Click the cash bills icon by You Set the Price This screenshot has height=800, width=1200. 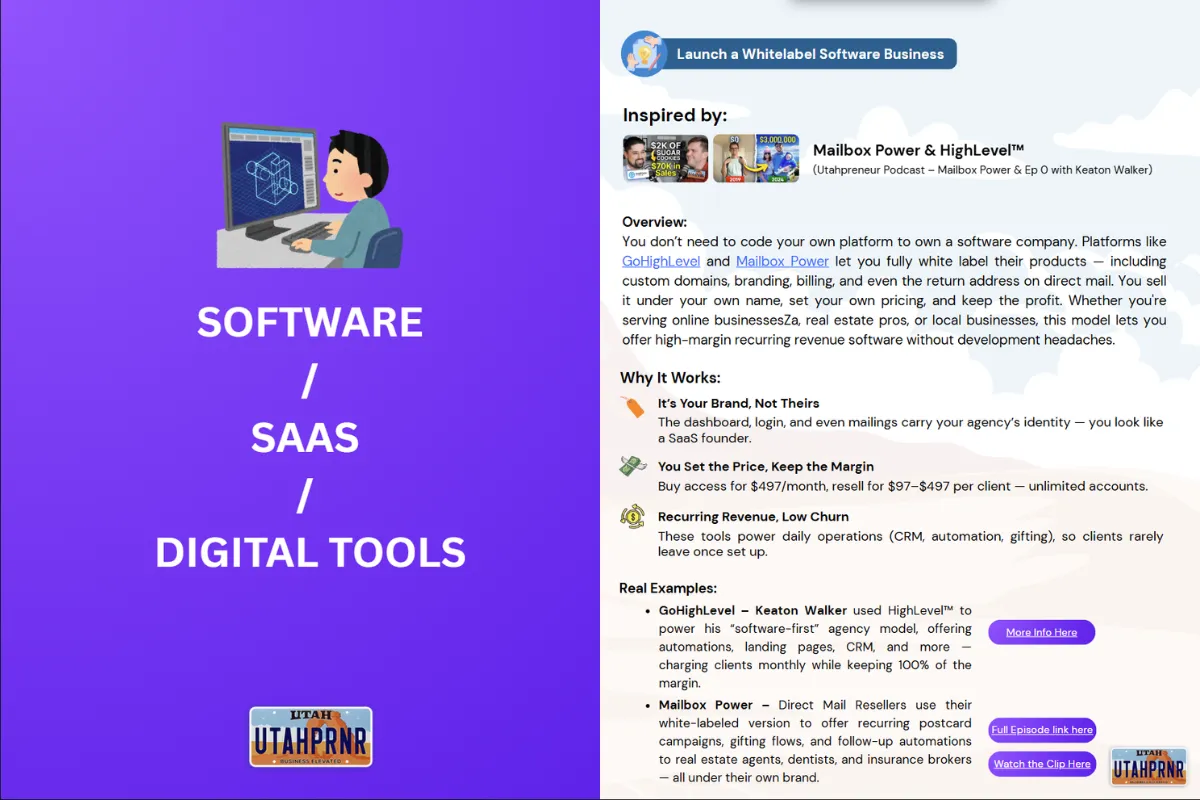coord(632,466)
